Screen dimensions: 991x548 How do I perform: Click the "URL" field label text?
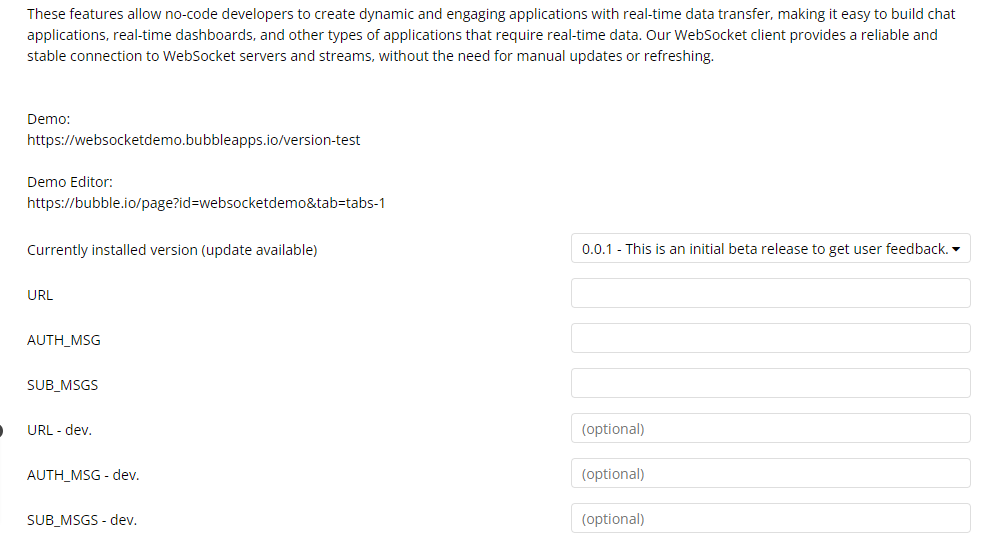(40, 295)
